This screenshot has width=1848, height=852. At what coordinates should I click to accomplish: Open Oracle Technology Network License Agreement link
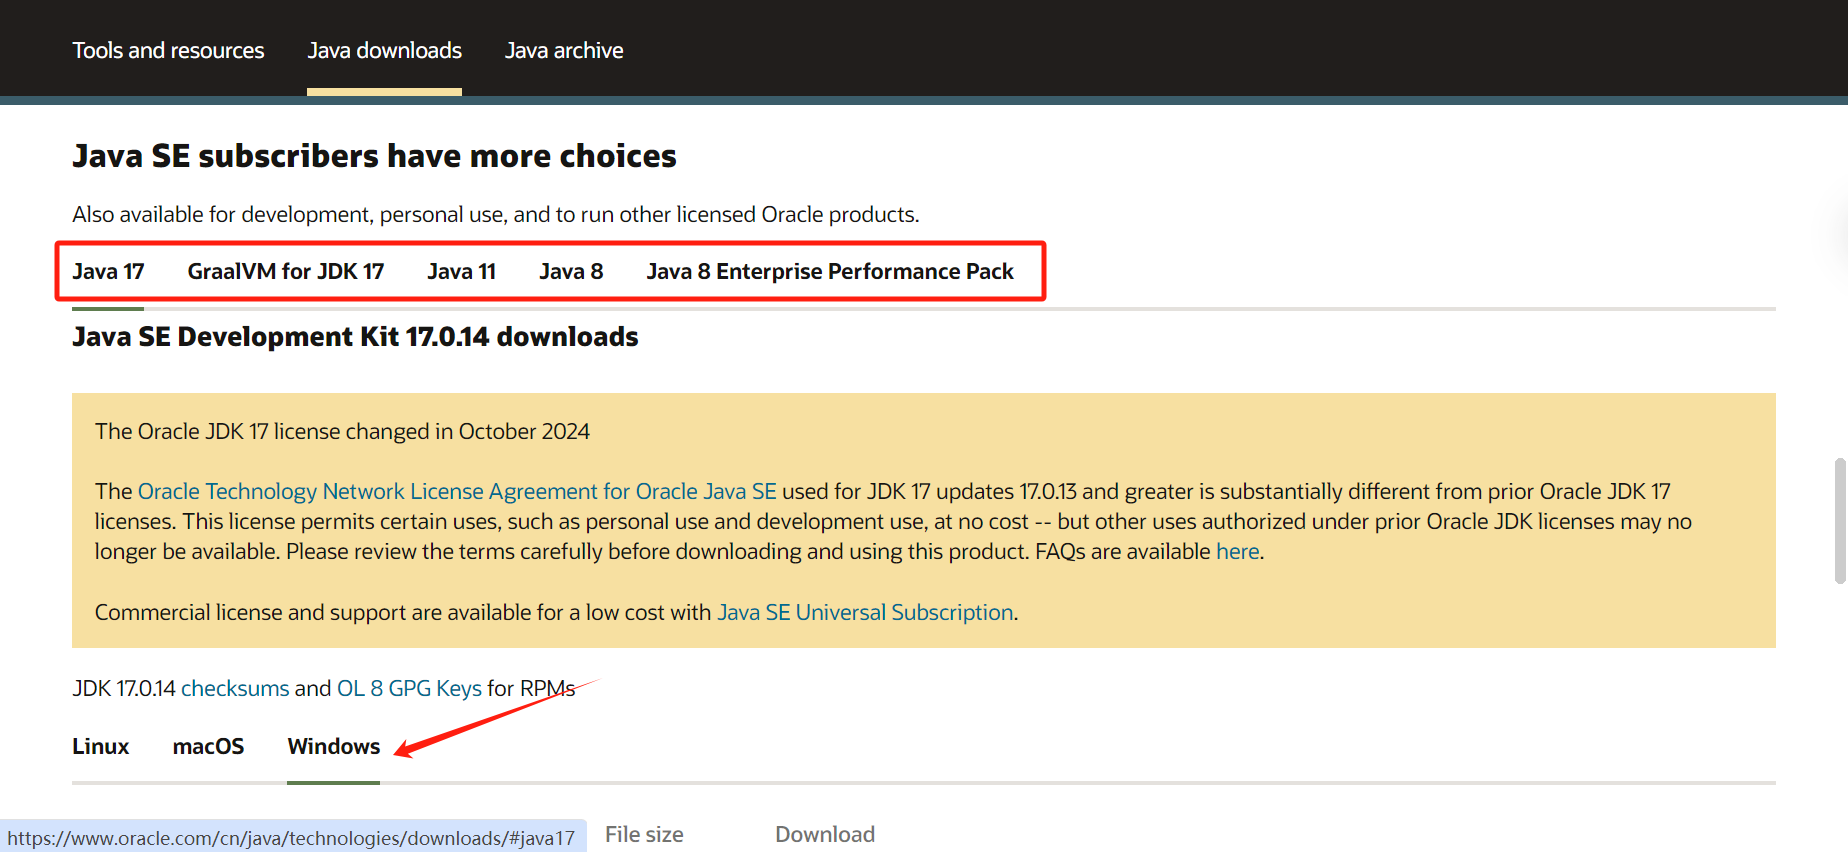click(x=457, y=491)
